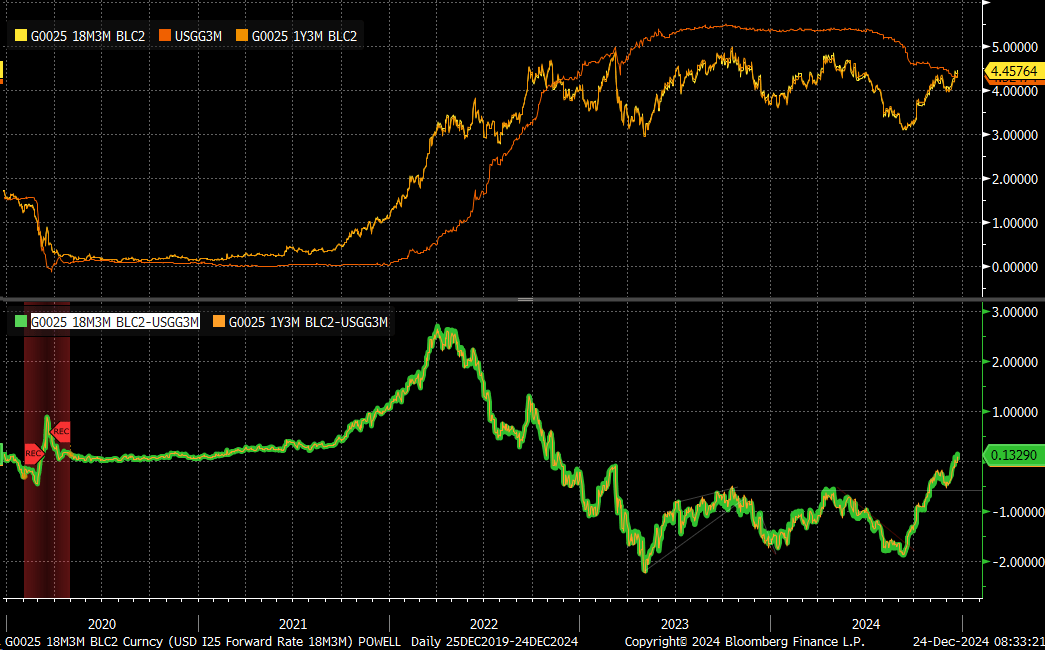Click the green G0025 18M3M BLC2-USGG3M swatch
This screenshot has width=1045, height=650.
click(20, 322)
